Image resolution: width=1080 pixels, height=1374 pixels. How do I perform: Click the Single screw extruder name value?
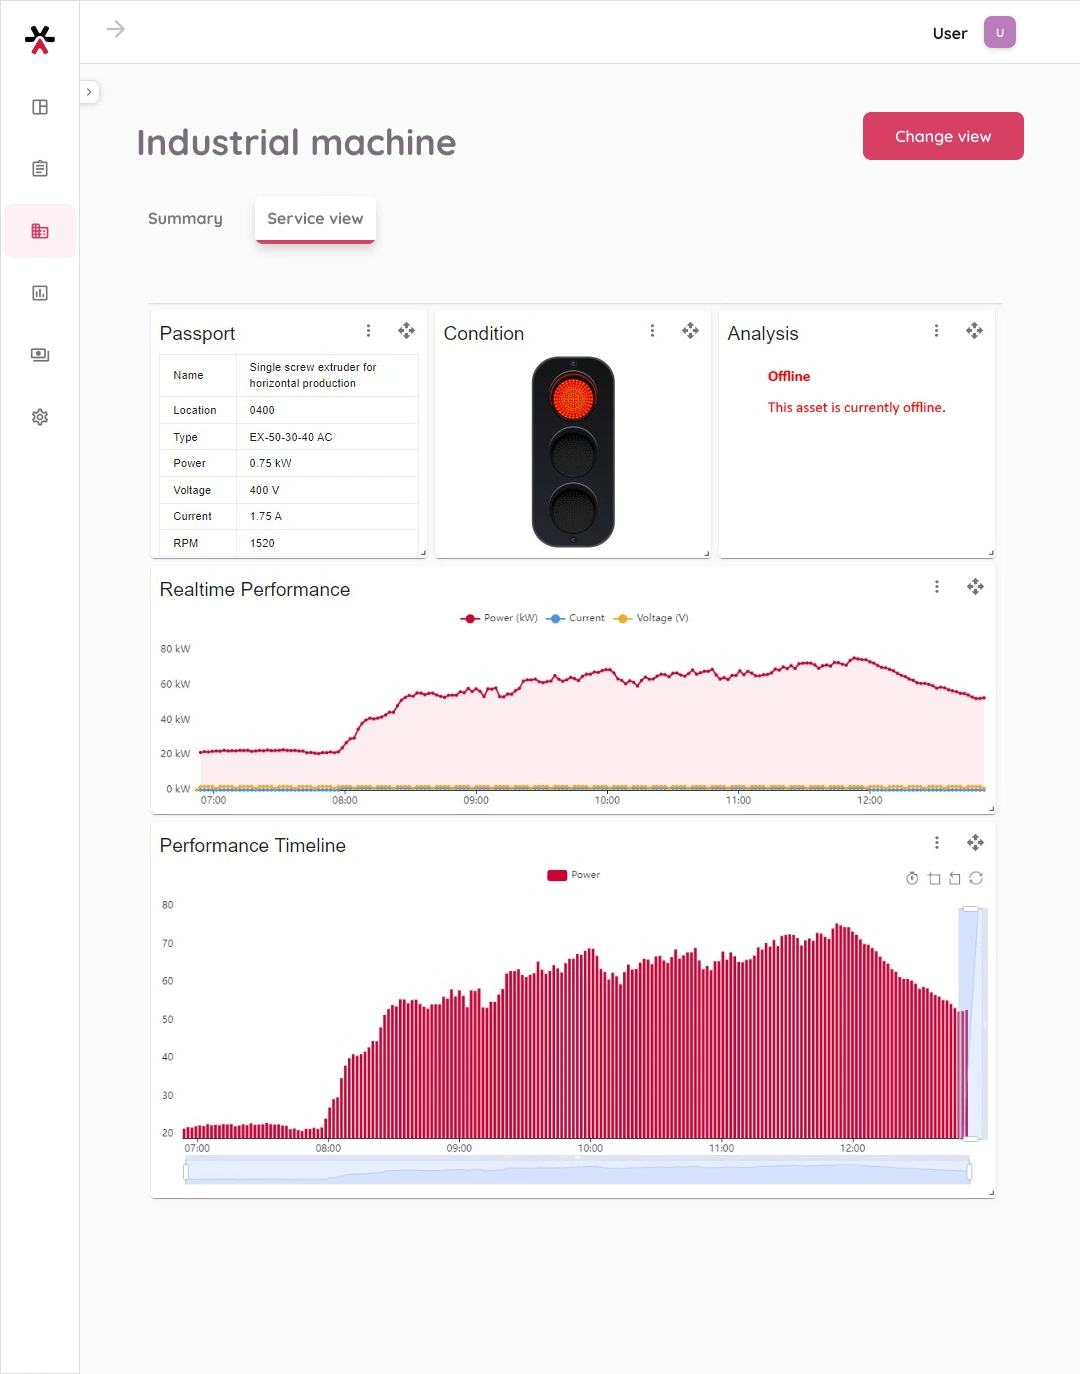tap(313, 375)
